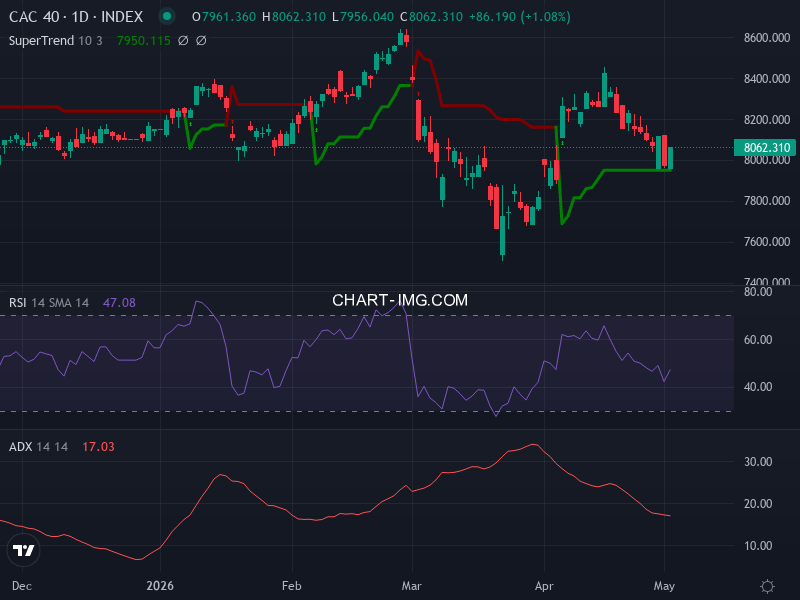The image size is (800, 600).
Task: Click the May label on time axis
Action: pyautogui.click(x=664, y=586)
